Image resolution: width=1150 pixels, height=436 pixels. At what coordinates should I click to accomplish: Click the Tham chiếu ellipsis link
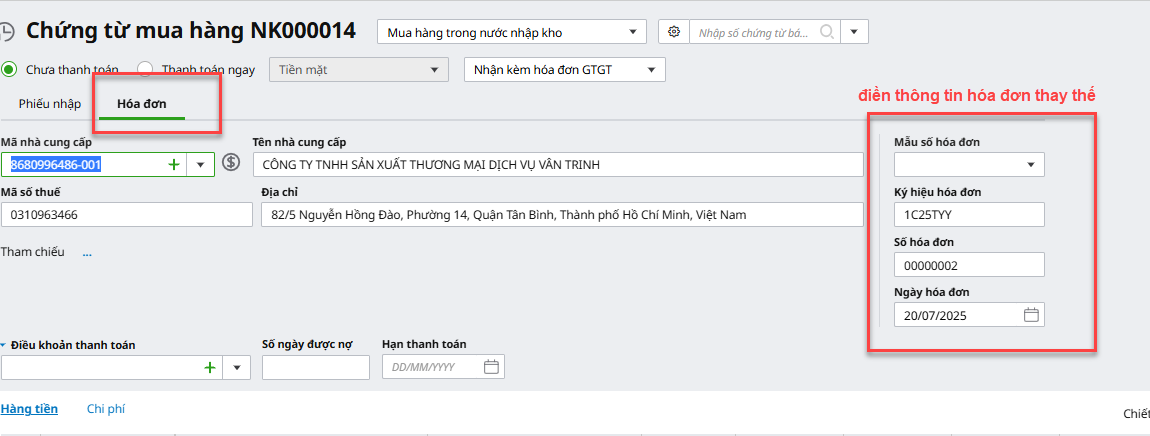[x=87, y=252]
